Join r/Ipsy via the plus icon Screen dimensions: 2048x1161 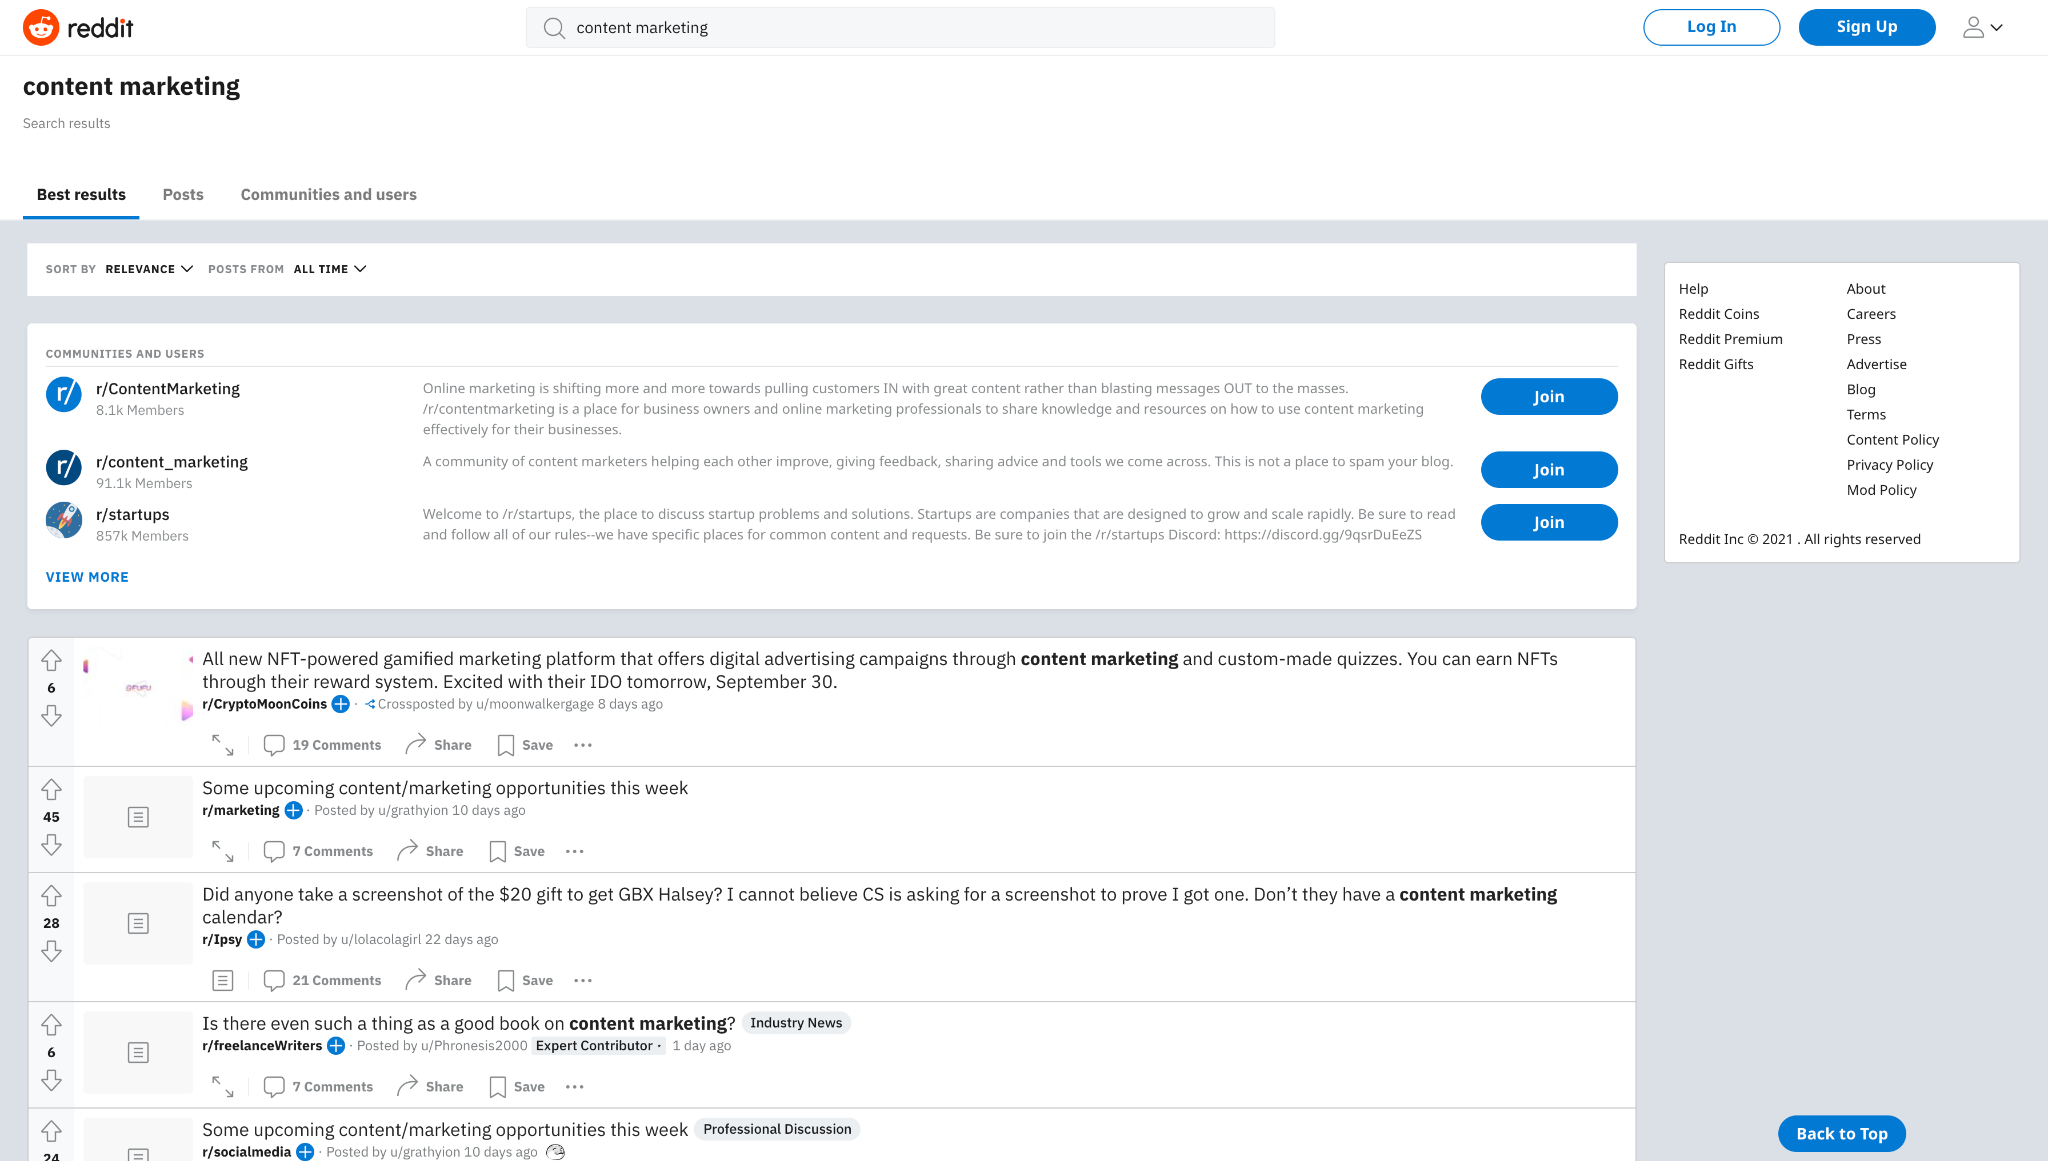coord(256,940)
